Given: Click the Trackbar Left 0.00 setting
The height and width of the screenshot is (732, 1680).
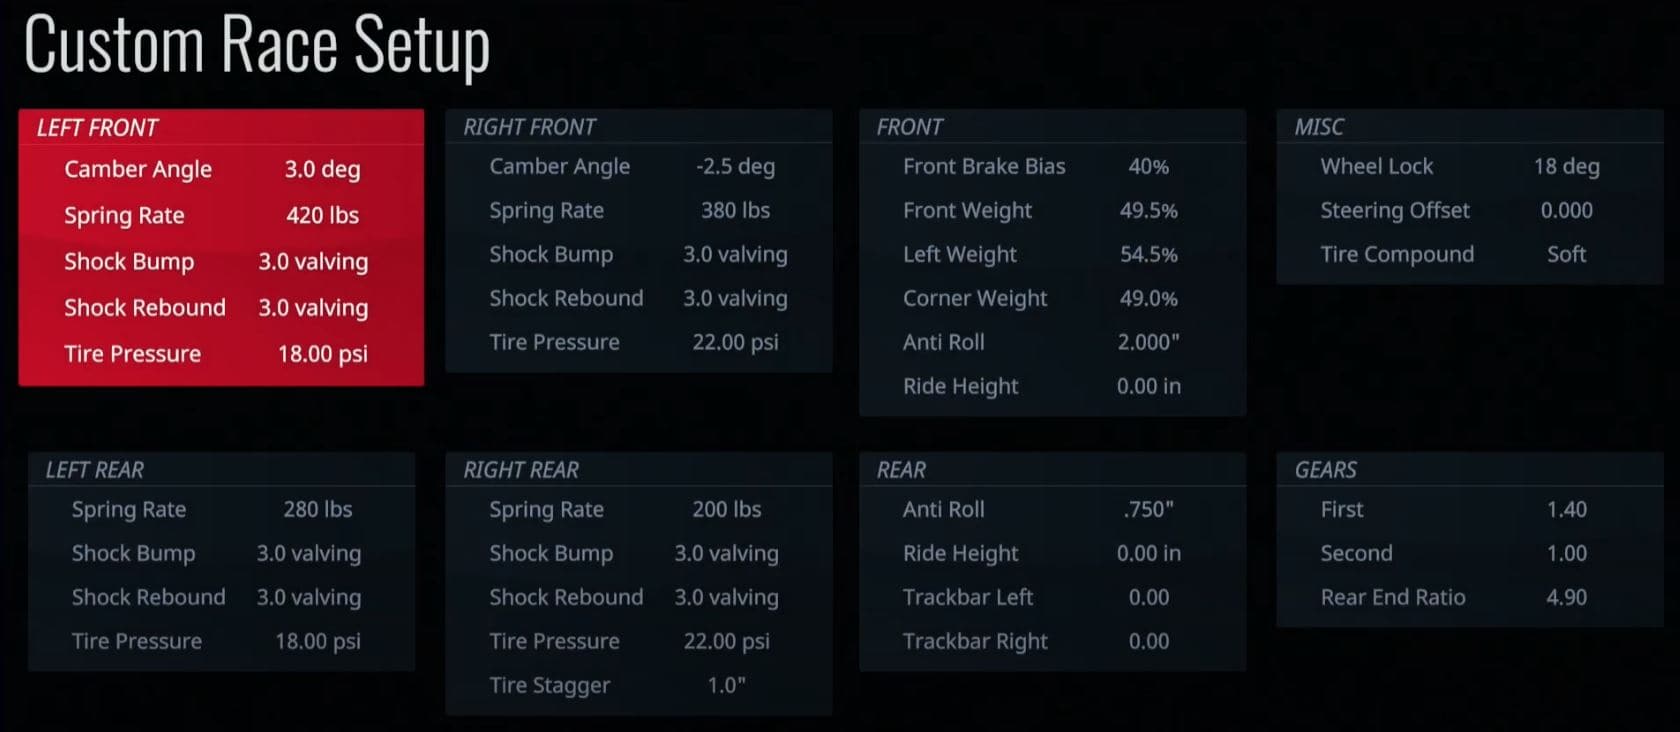Looking at the screenshot, I should coord(1052,597).
